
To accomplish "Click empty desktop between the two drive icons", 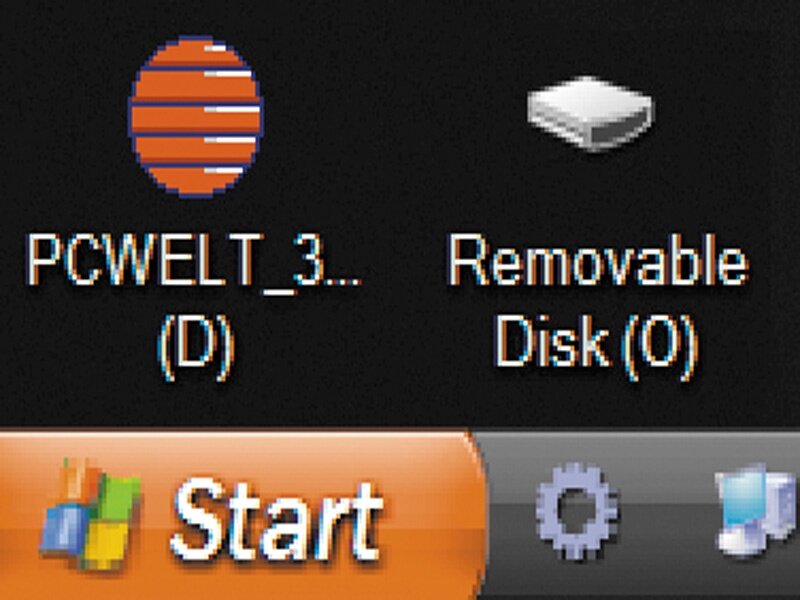I will click(x=395, y=117).
